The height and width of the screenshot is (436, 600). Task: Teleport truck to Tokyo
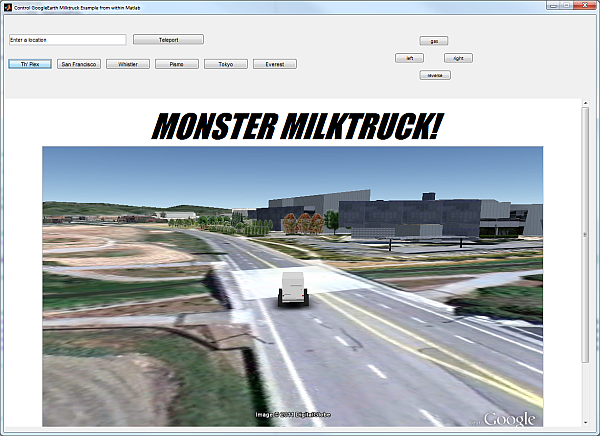(226, 64)
